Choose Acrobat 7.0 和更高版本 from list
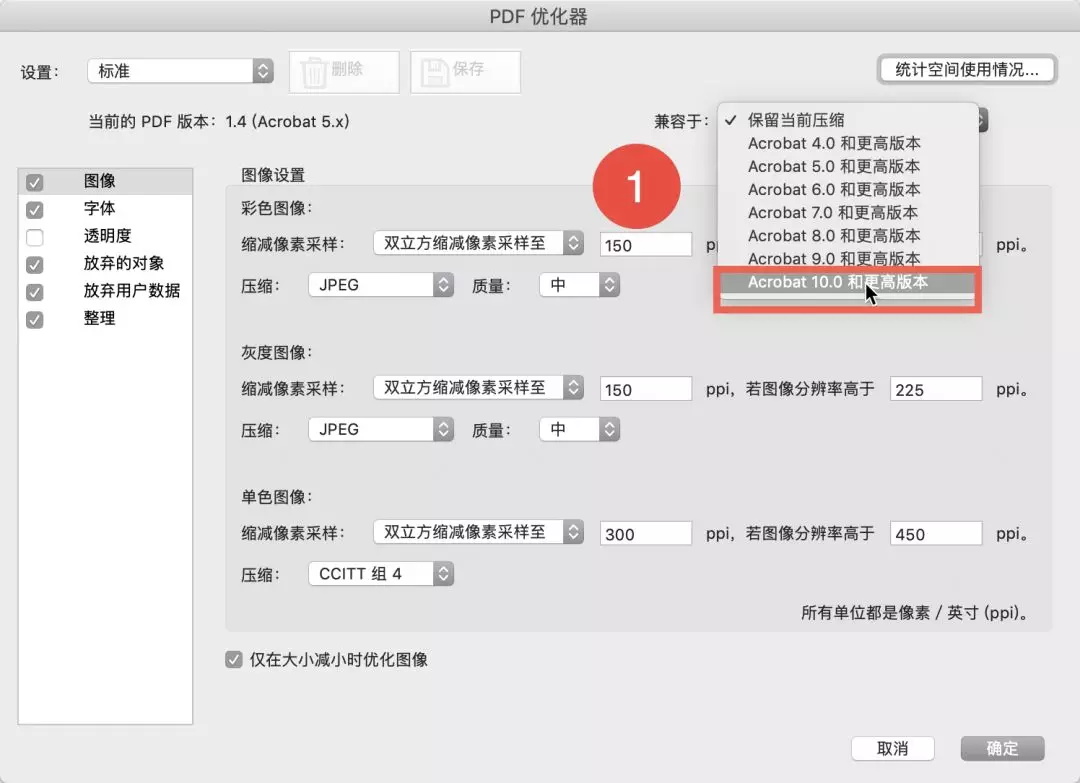Viewport: 1080px width, 783px height. pos(832,212)
